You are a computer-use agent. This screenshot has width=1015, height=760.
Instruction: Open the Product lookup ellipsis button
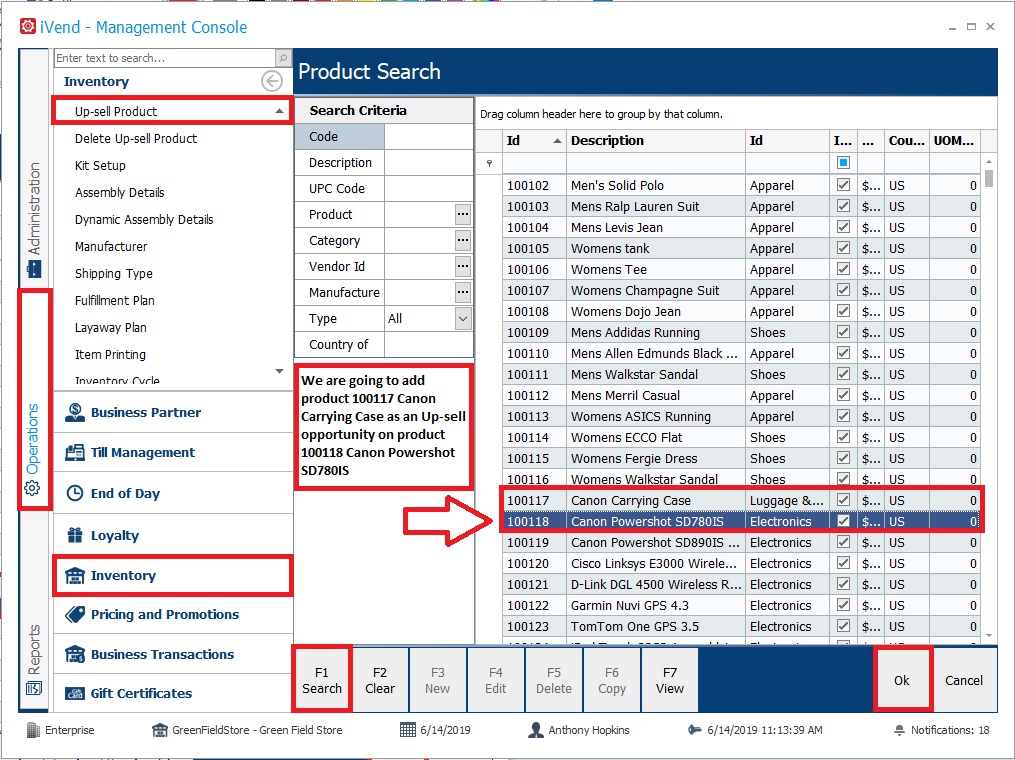tap(462, 214)
